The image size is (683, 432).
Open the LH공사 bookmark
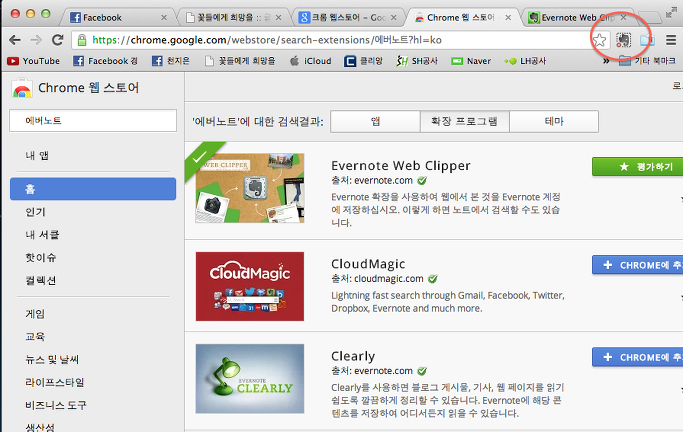tap(525, 61)
